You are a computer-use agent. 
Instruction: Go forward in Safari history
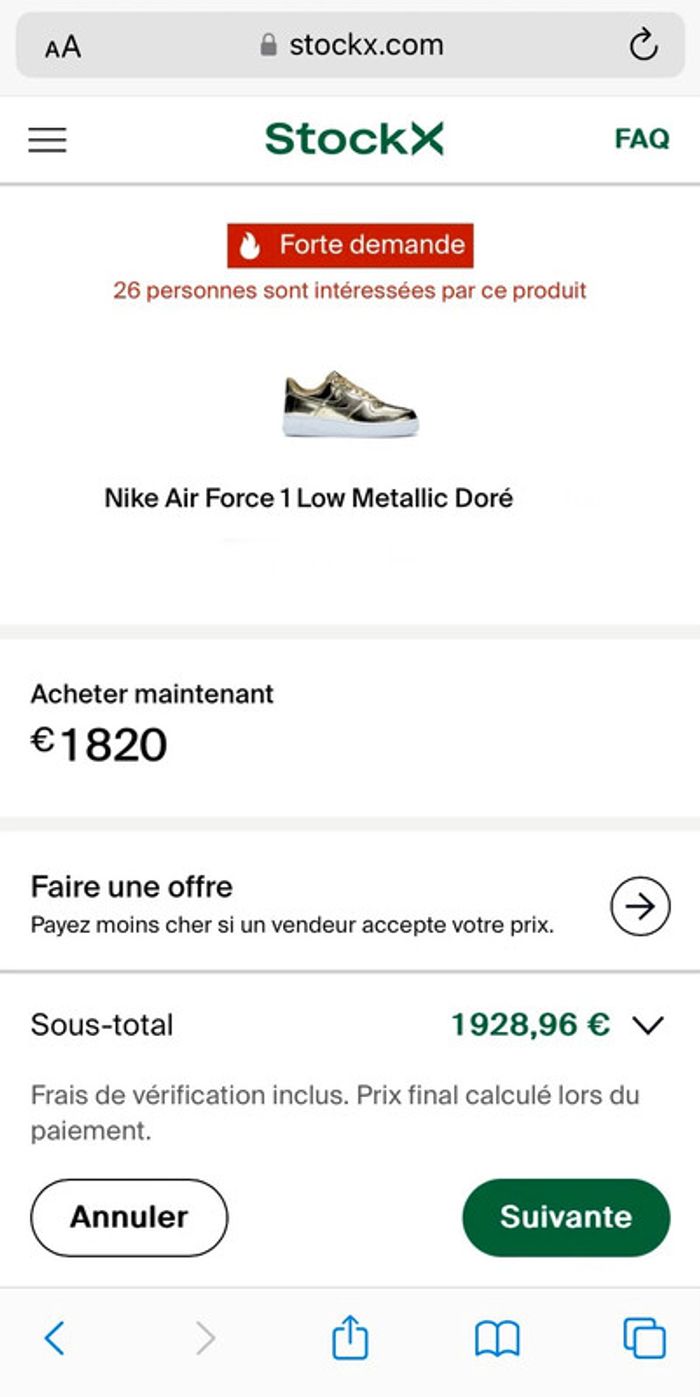coord(205,1338)
